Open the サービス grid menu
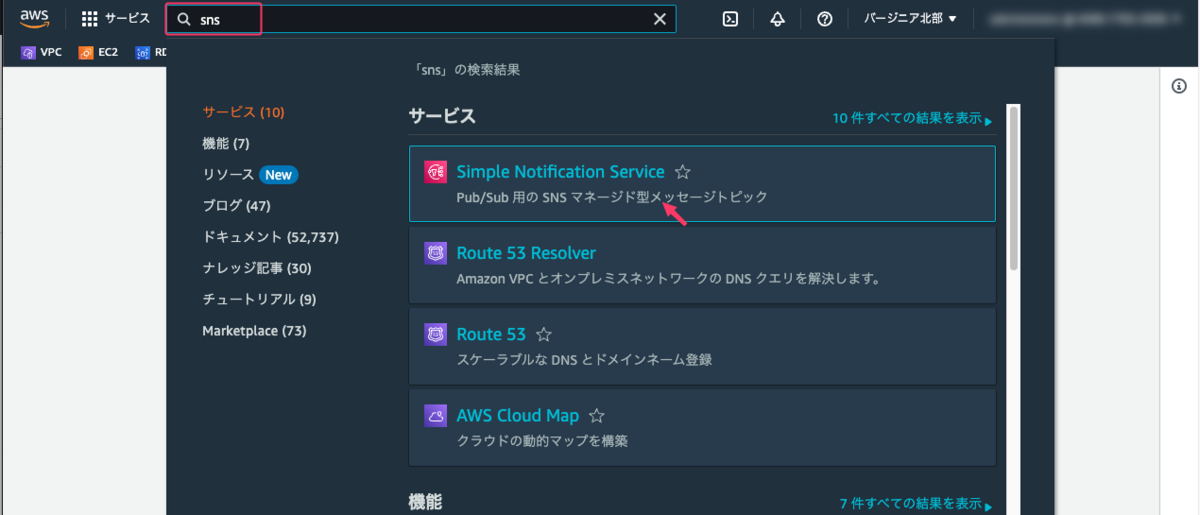The image size is (1200, 515). 116,19
